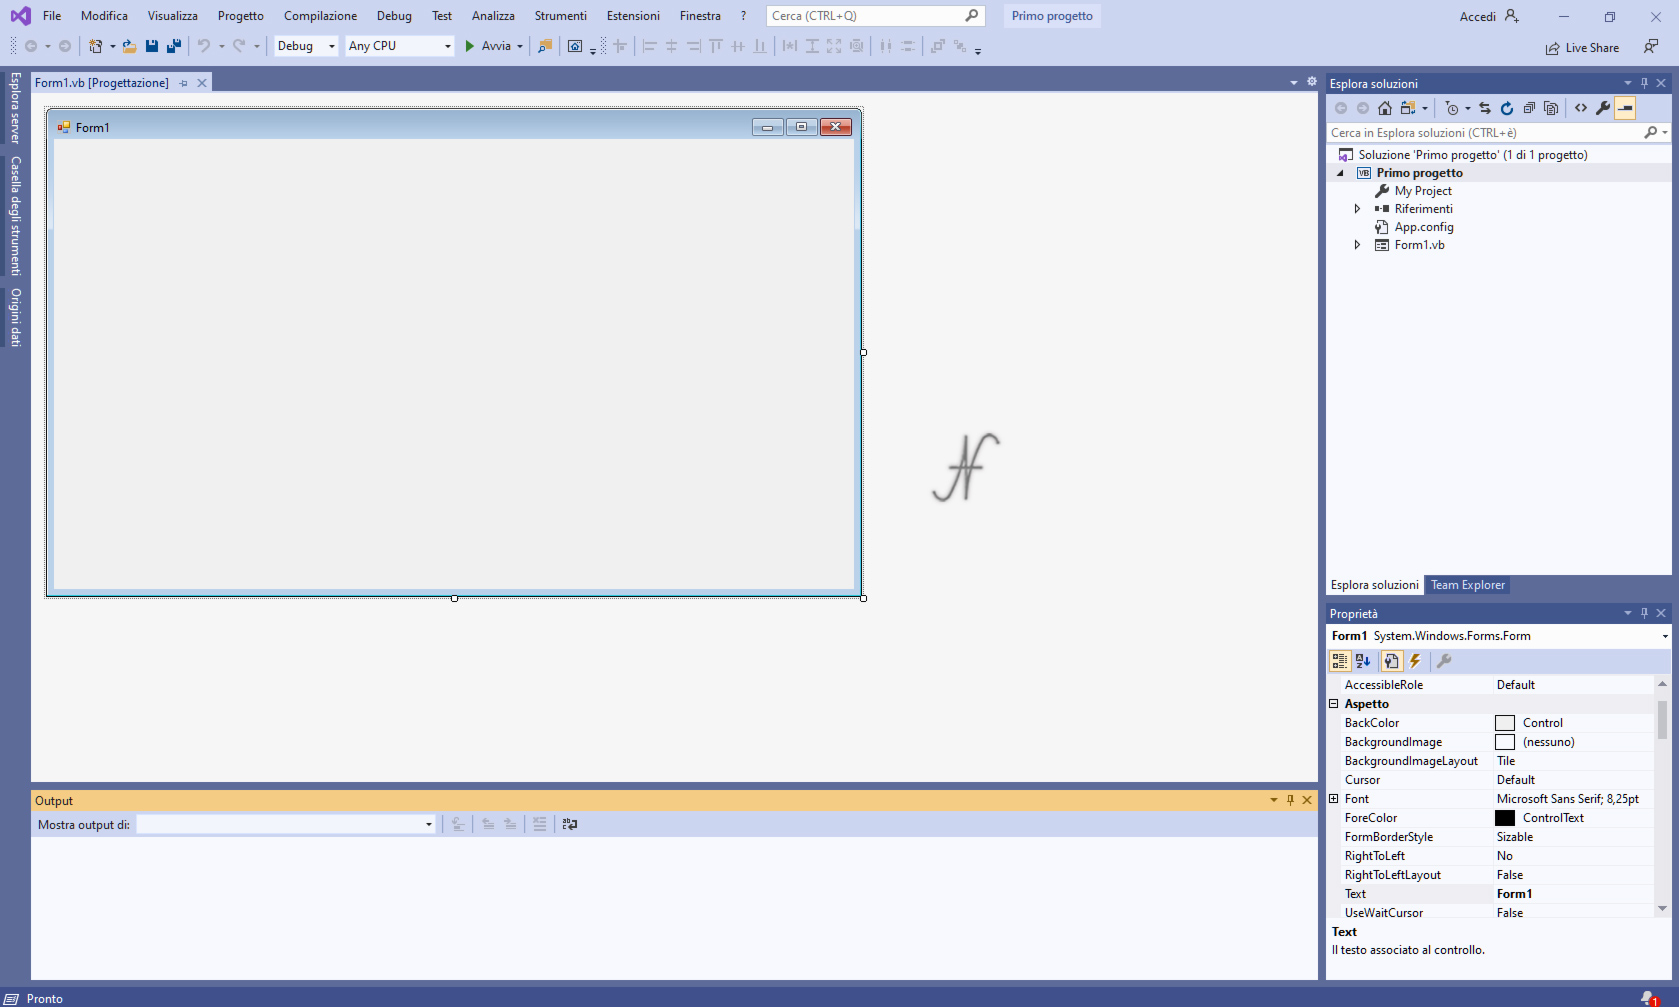Screen dimensions: 1679x1007
Task: Click the New Project toolbar icon
Action: pyautogui.click(x=95, y=46)
